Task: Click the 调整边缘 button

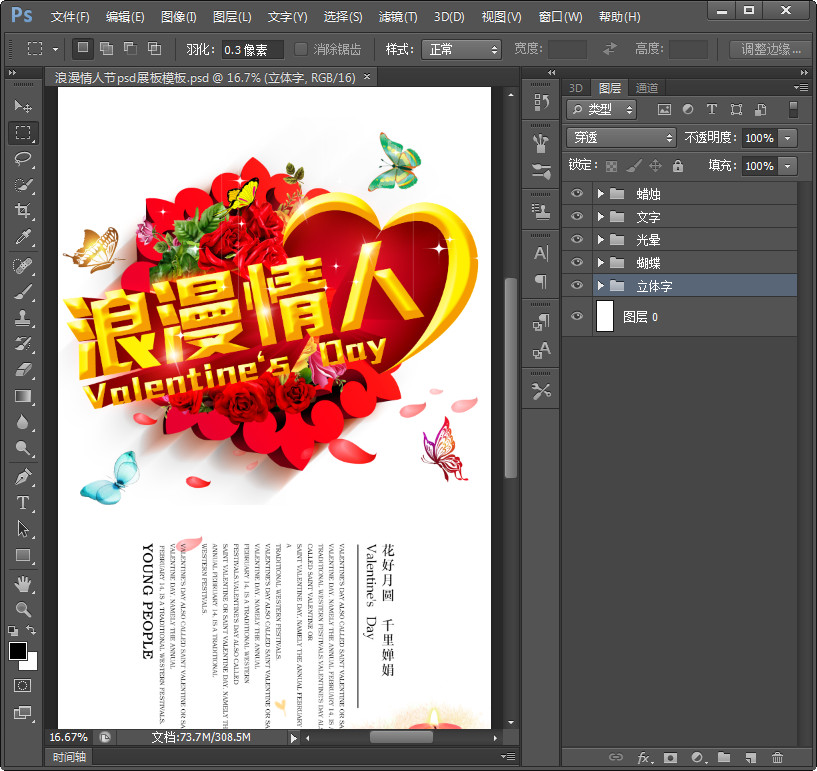Action: click(x=770, y=49)
